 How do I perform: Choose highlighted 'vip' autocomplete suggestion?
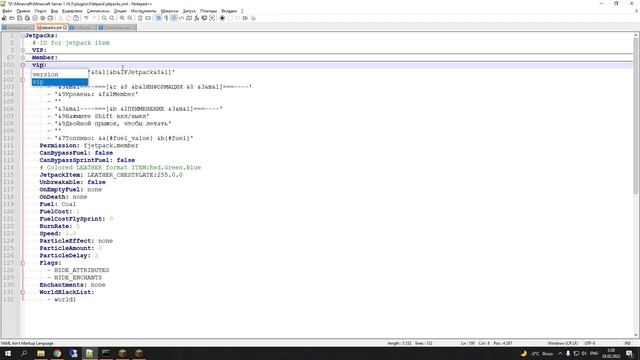(60, 82)
